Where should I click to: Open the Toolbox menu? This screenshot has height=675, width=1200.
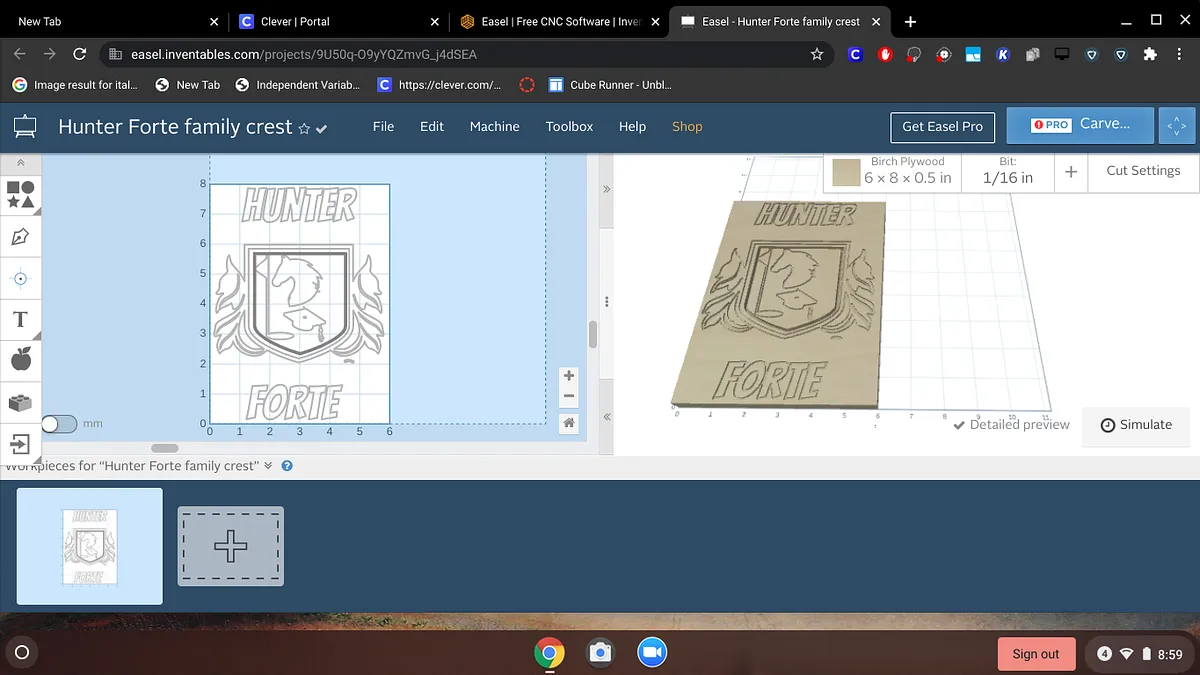click(x=570, y=126)
